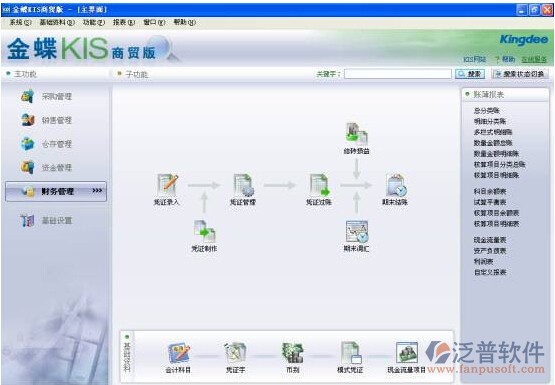
Task: Open the 币别 currency icon
Action: point(292,352)
